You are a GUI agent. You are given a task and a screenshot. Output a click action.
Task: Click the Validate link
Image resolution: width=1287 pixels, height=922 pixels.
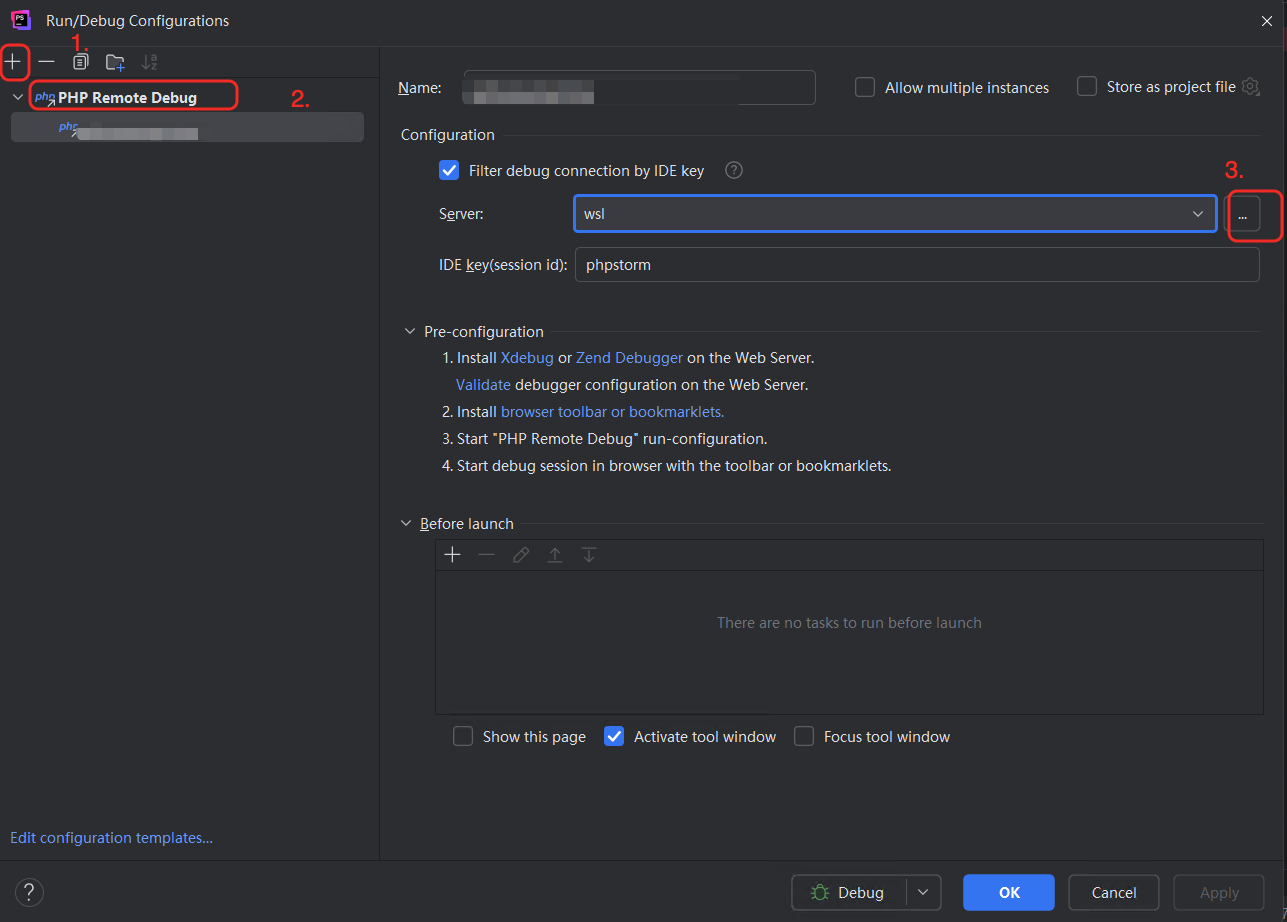pos(483,384)
